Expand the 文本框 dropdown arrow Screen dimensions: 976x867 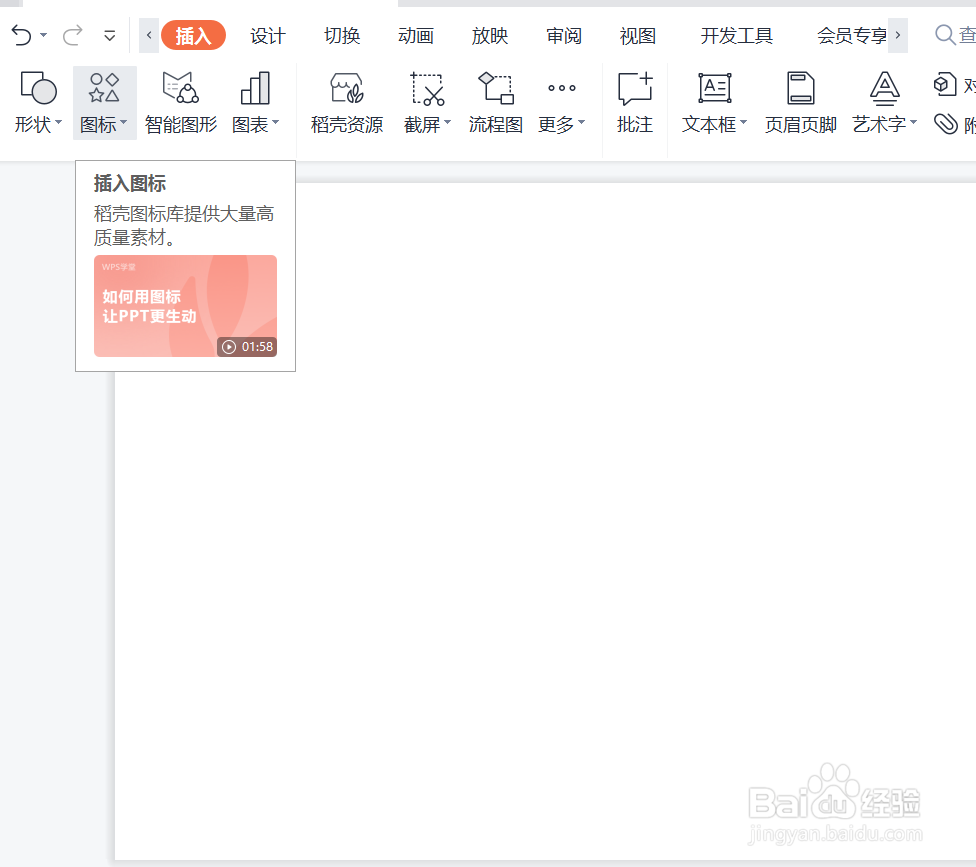tap(743, 123)
